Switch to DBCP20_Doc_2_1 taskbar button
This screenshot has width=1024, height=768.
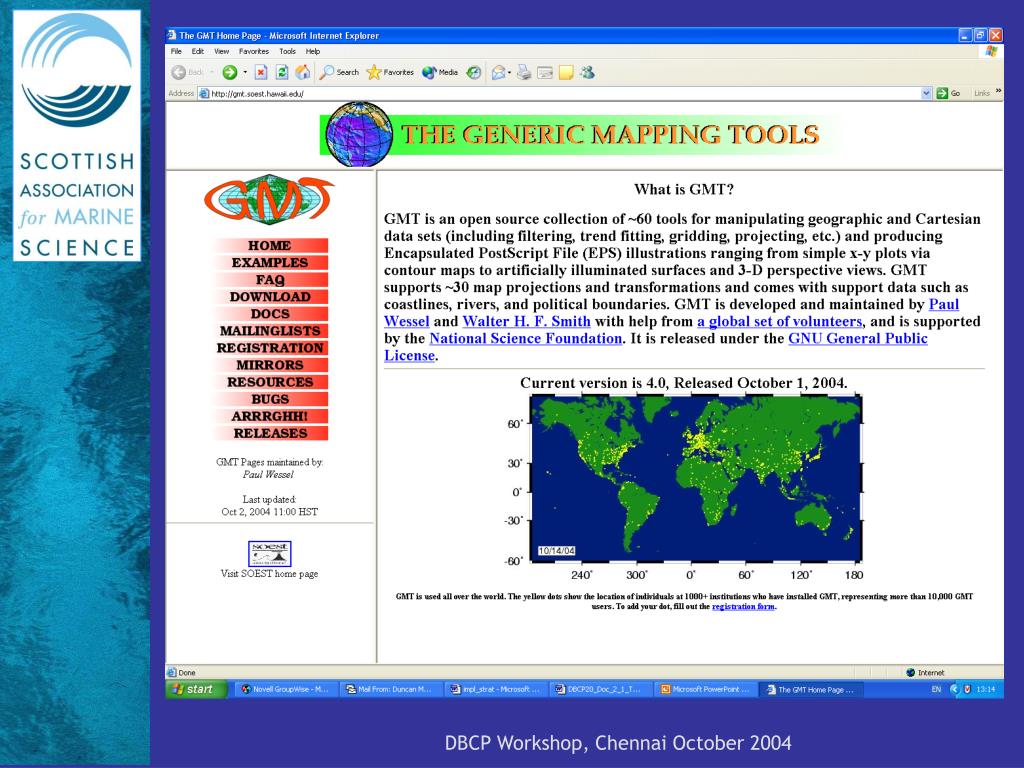599,689
